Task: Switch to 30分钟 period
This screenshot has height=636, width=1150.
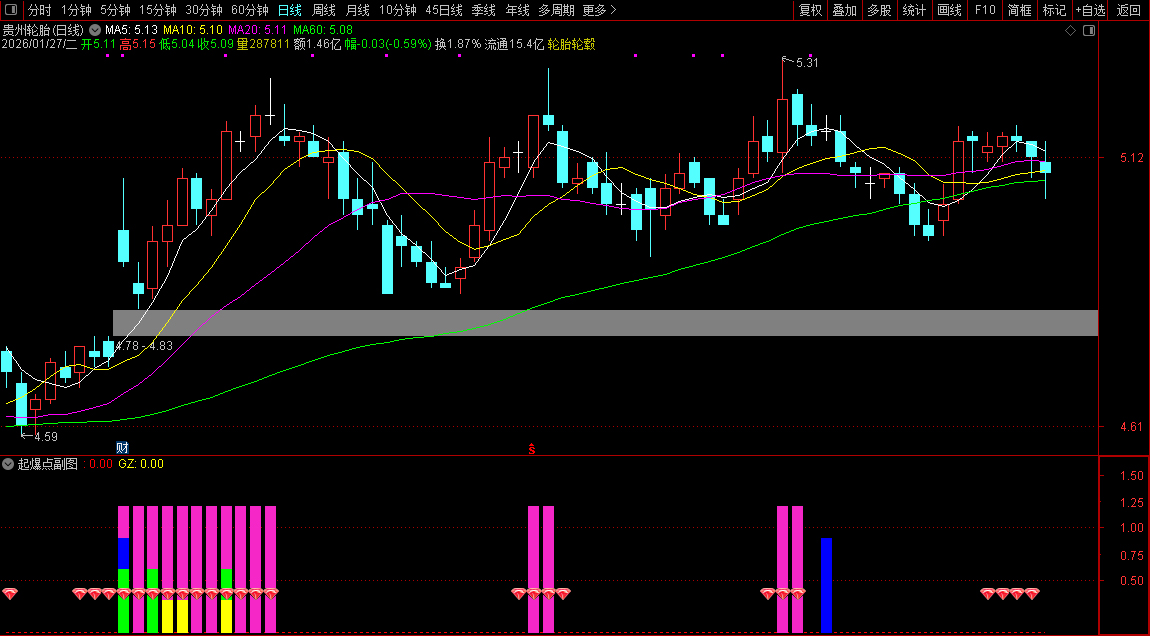Action: 204,10
